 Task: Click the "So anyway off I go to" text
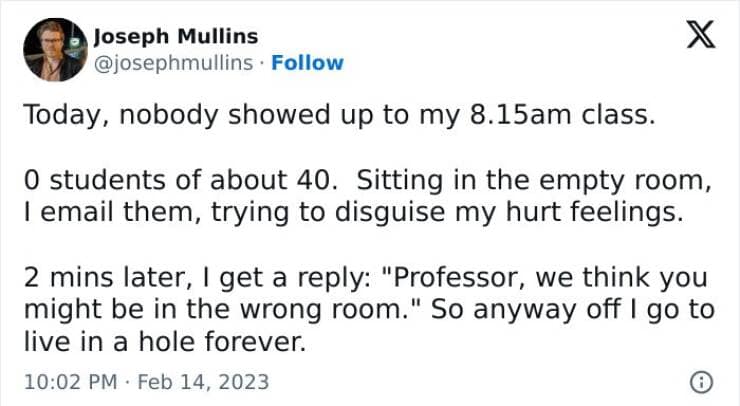576,309
